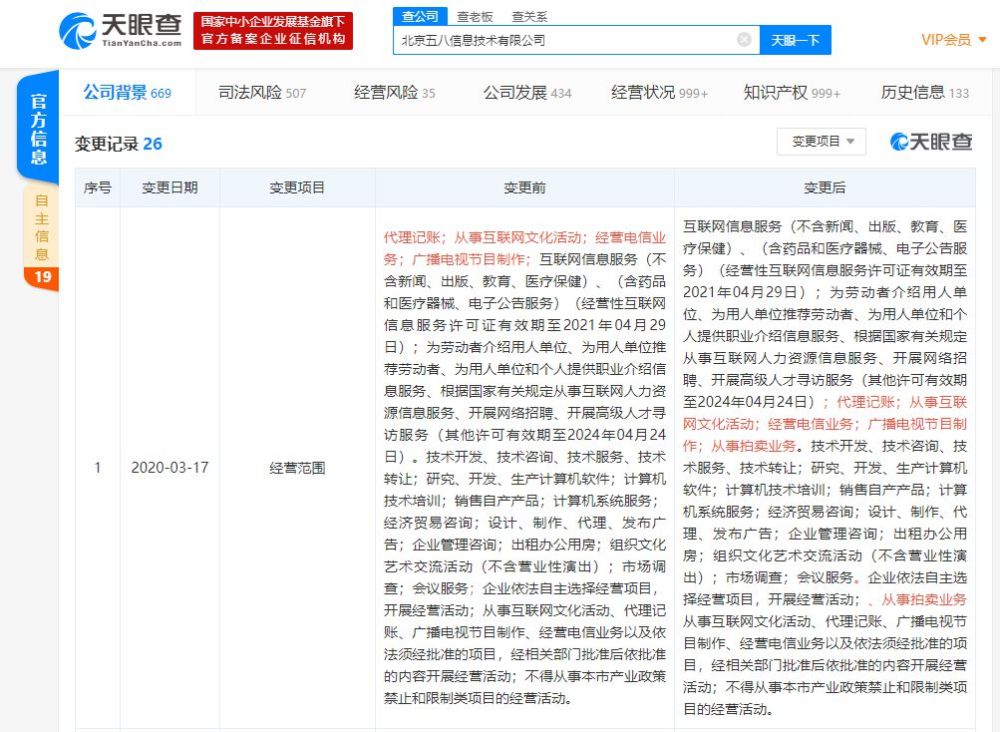Click the 变更前 column header
1000x732 pixels.
pyautogui.click(x=524, y=187)
